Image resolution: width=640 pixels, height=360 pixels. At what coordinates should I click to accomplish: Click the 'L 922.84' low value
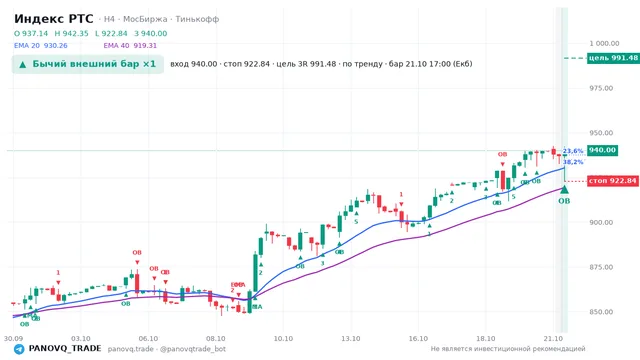coord(111,33)
